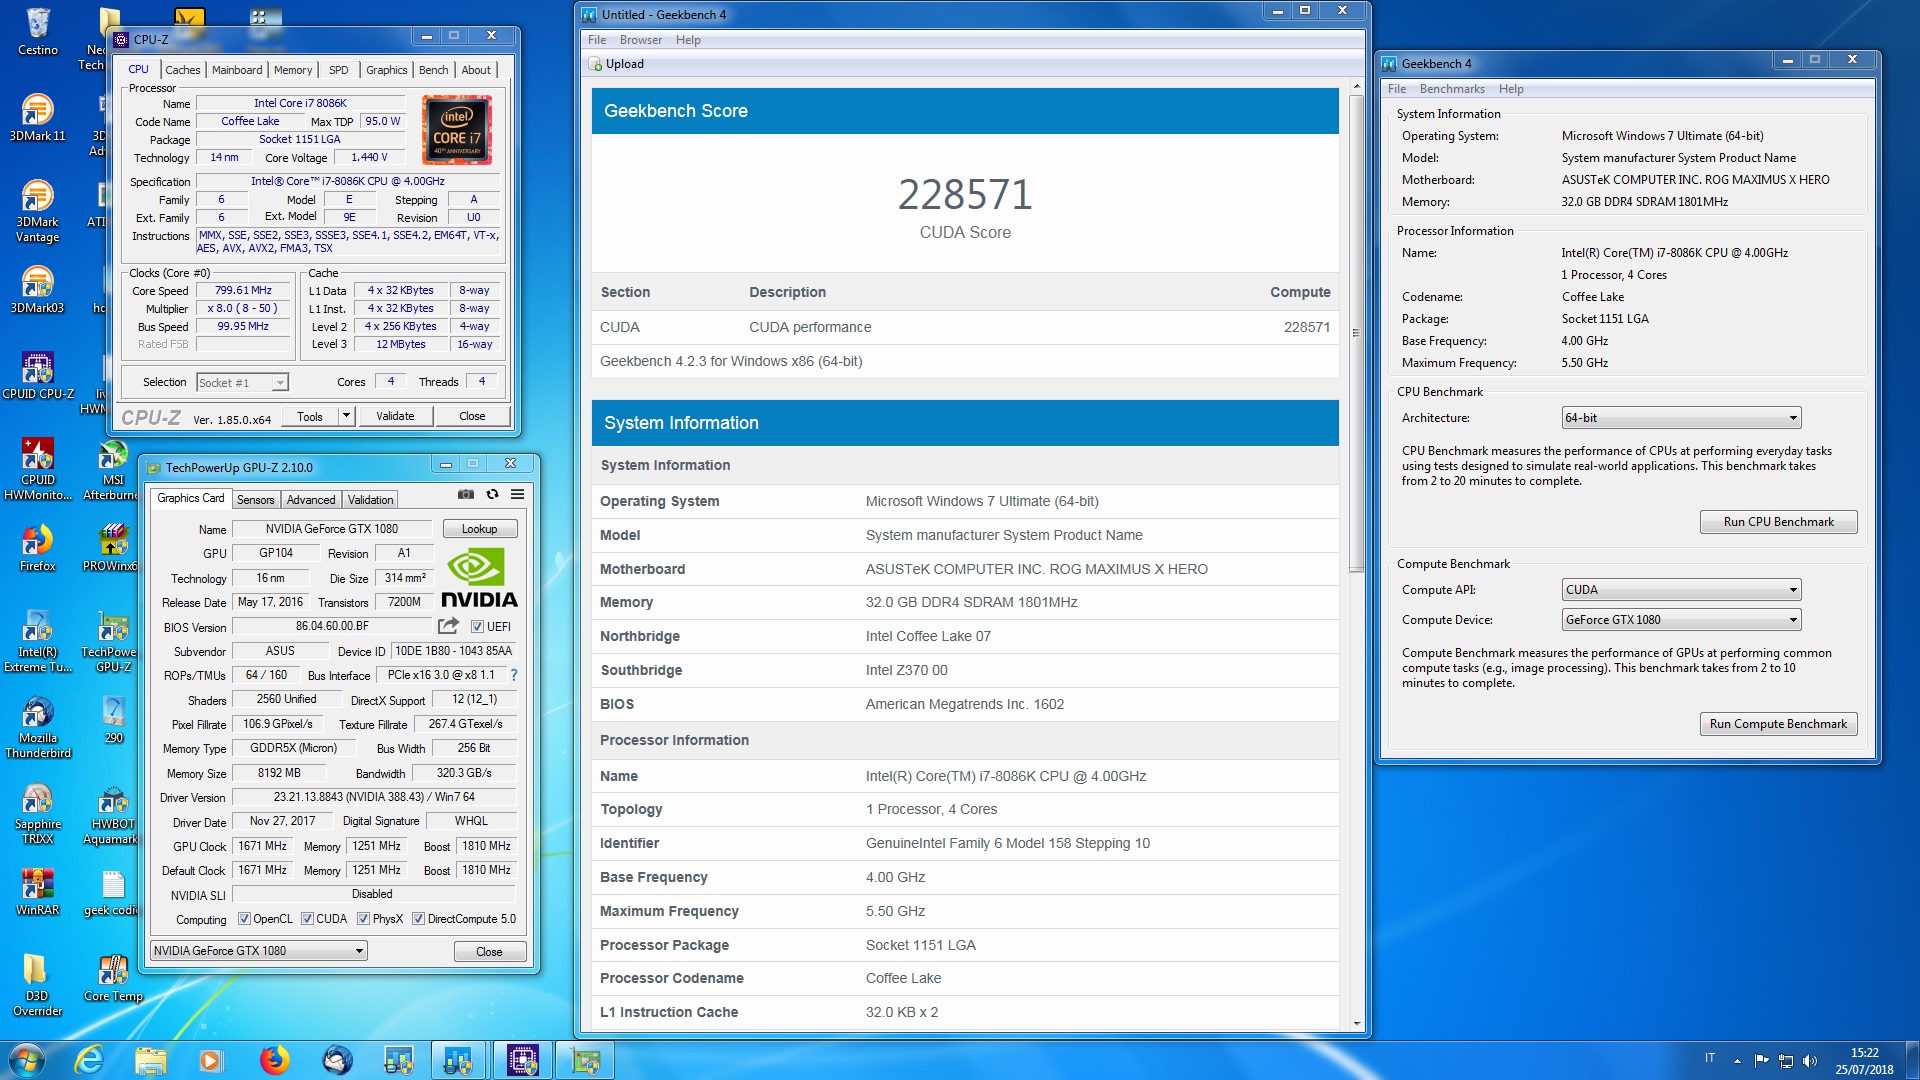Take a GPU-Z screenshot with camera icon

coord(466,494)
